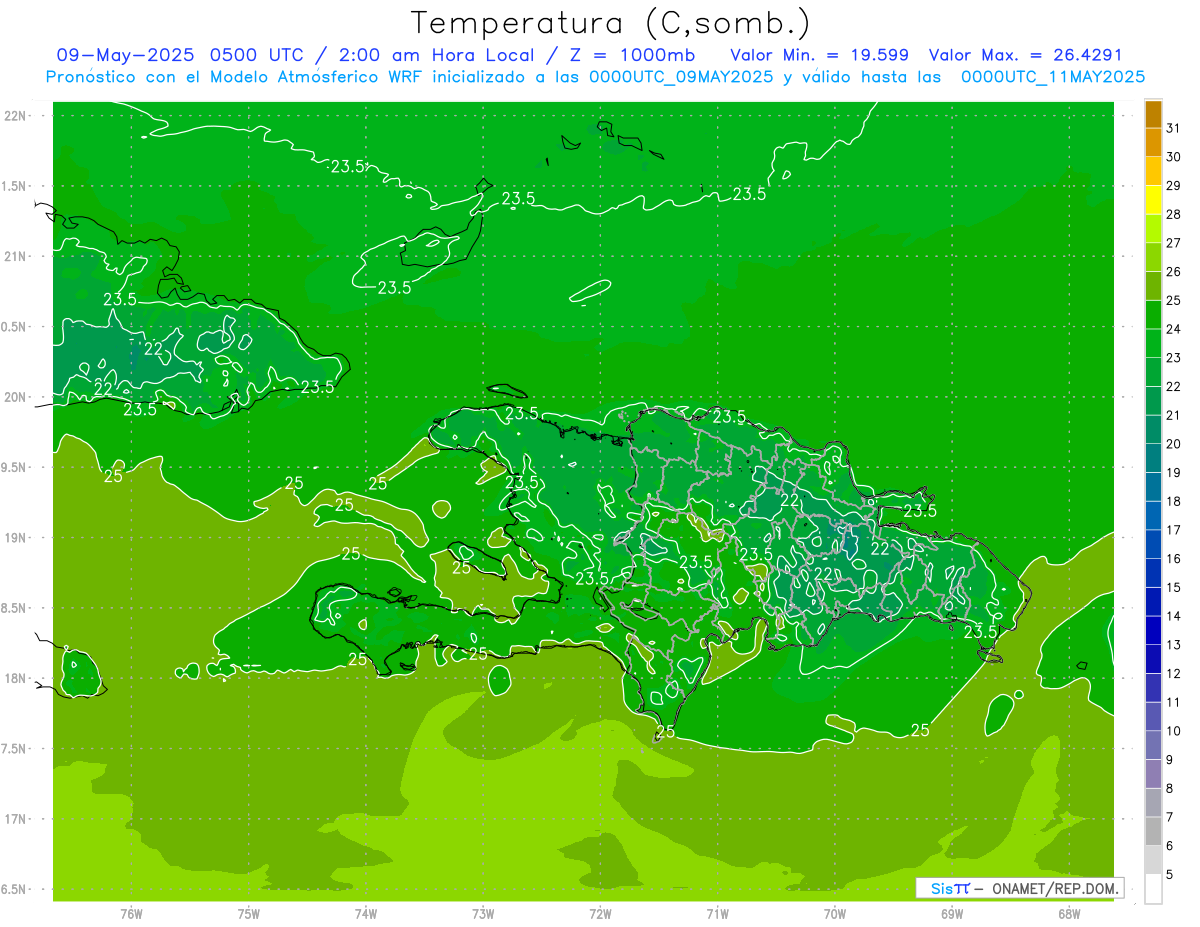This screenshot has width=1200, height=927.
Task: Click legend scale value "8"
Action: click(1171, 788)
